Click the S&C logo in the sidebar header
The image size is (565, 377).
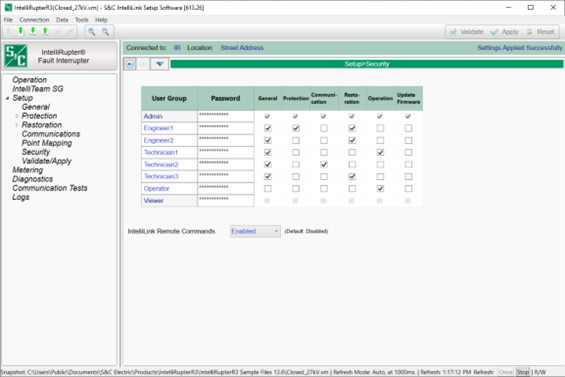[x=16, y=56]
